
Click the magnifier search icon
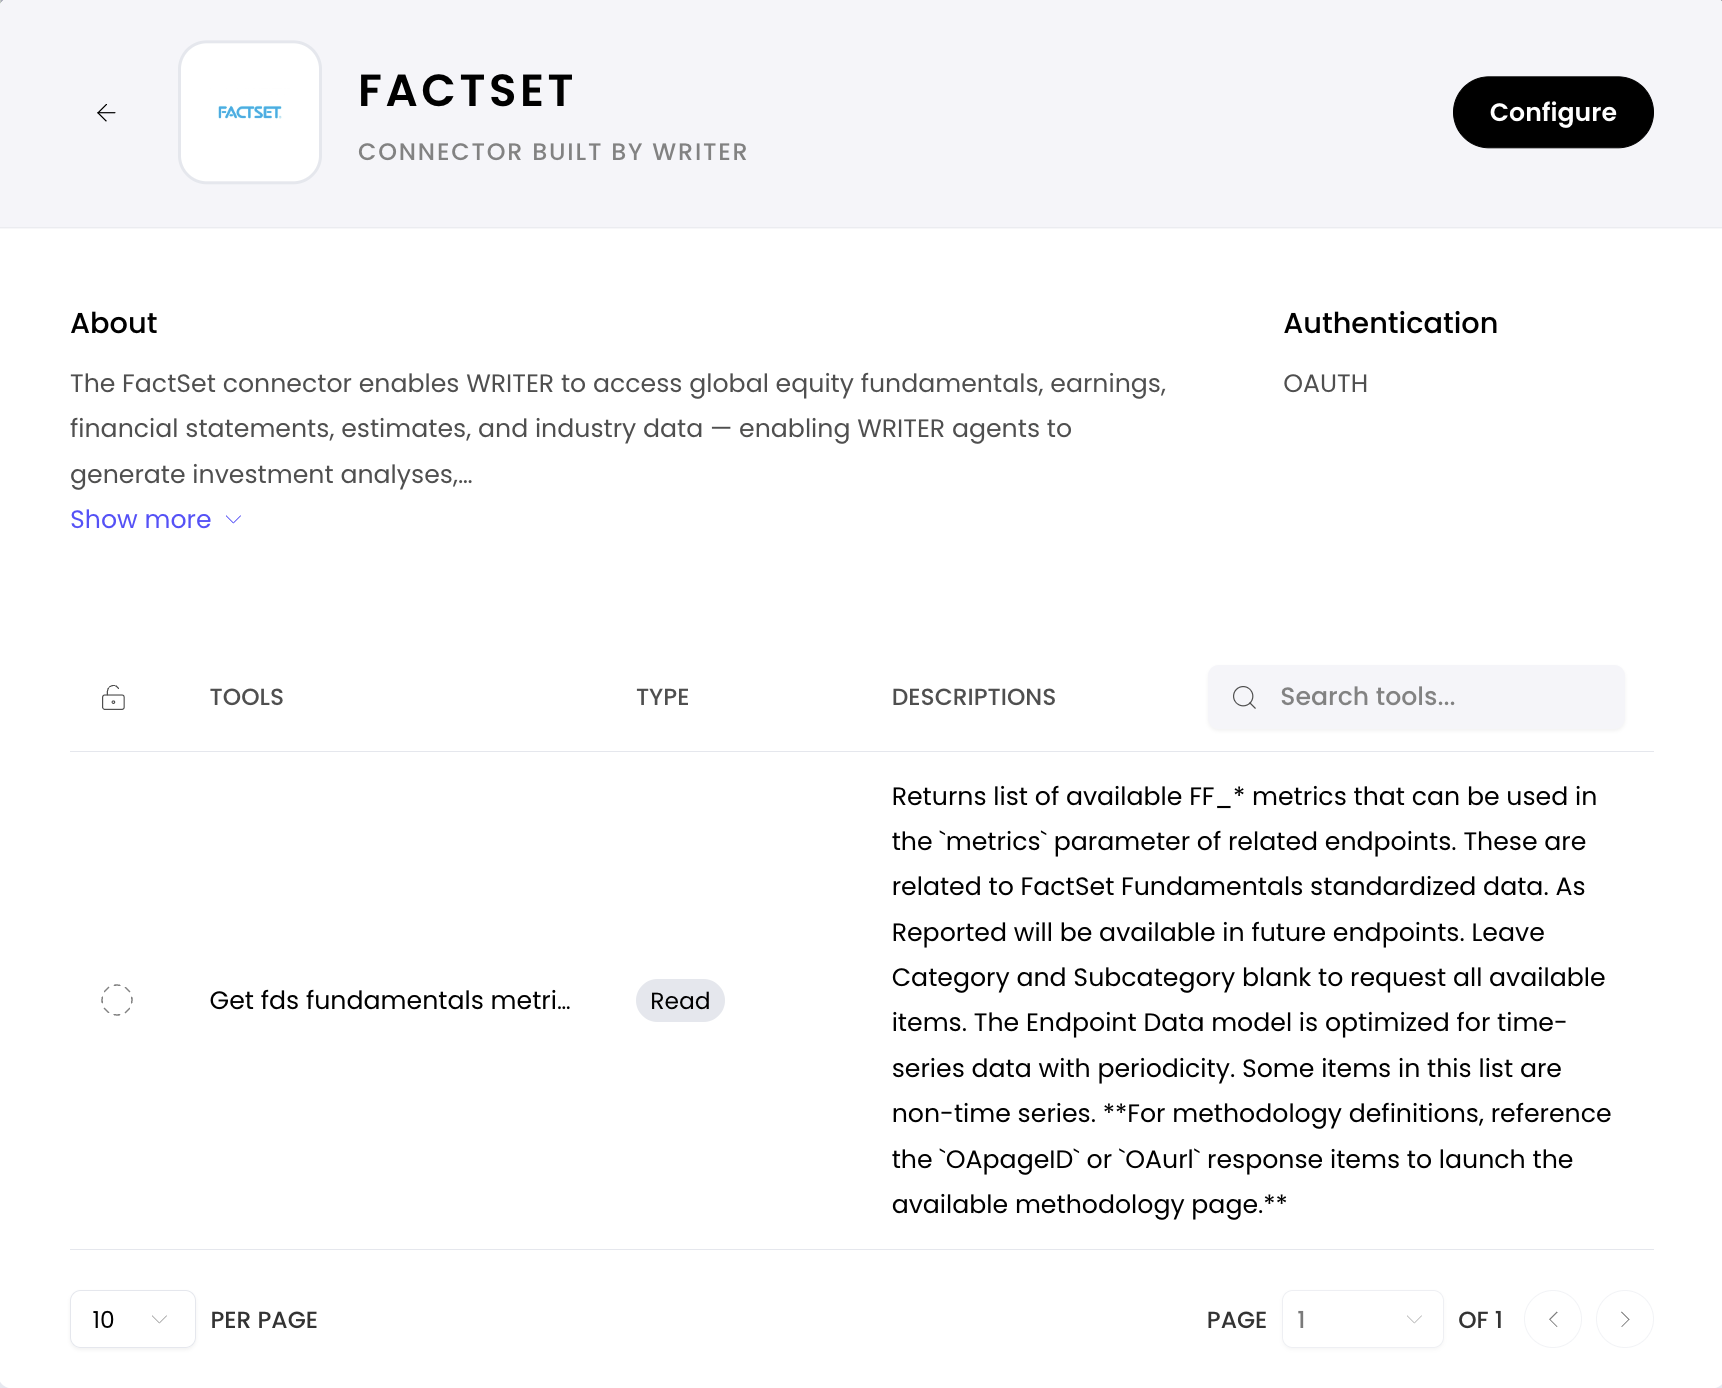coord(1244,697)
